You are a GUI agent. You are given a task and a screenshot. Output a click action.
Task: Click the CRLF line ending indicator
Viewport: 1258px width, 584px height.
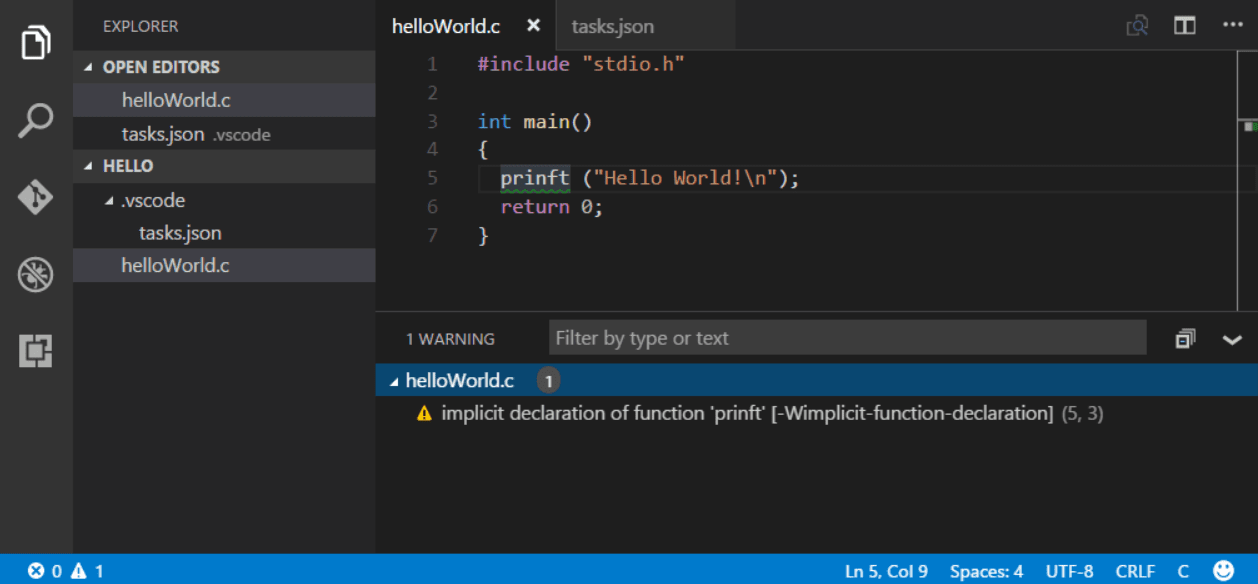(x=1135, y=571)
